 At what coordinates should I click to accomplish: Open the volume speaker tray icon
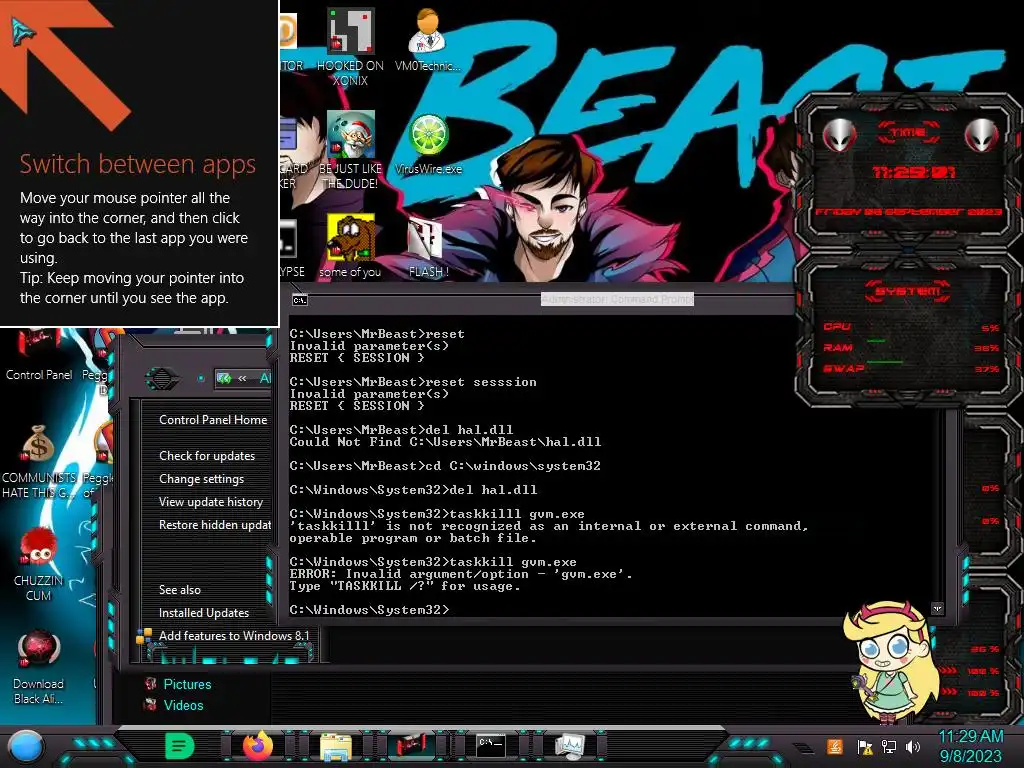(x=913, y=747)
